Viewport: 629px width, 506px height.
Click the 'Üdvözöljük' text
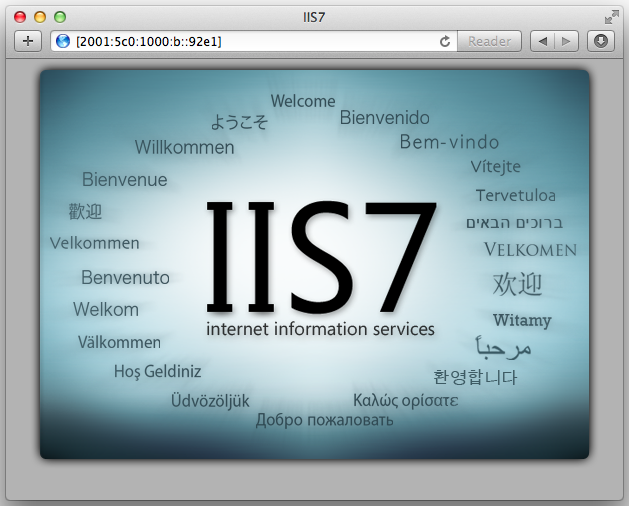(210, 400)
